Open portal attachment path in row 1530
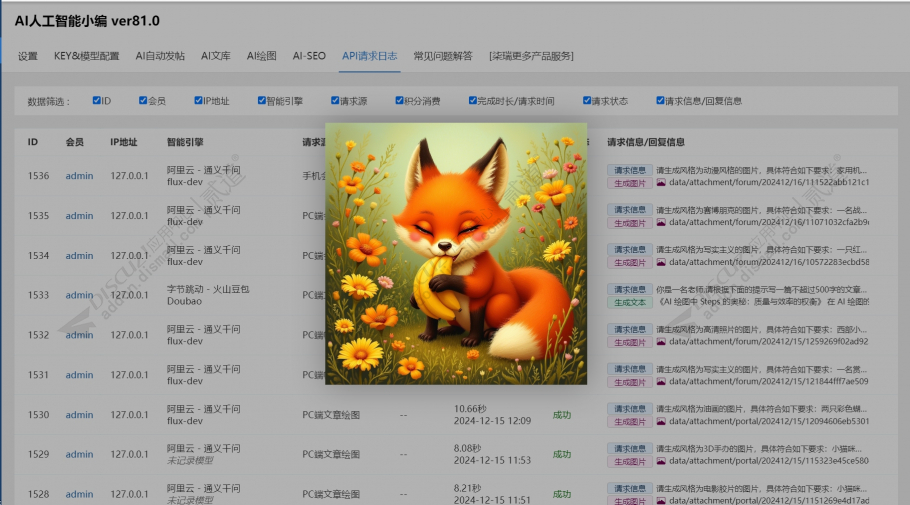The image size is (910, 505). [769, 421]
